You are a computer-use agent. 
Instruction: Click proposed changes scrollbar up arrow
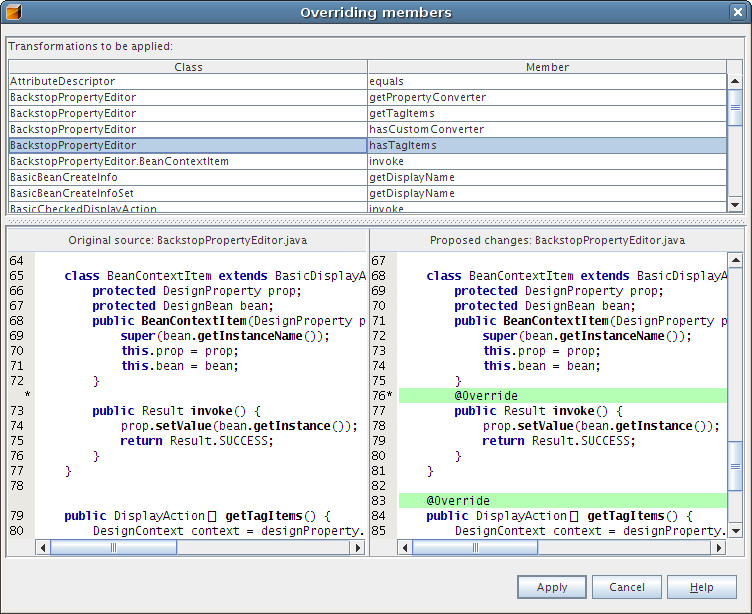pyautogui.click(x=735, y=260)
